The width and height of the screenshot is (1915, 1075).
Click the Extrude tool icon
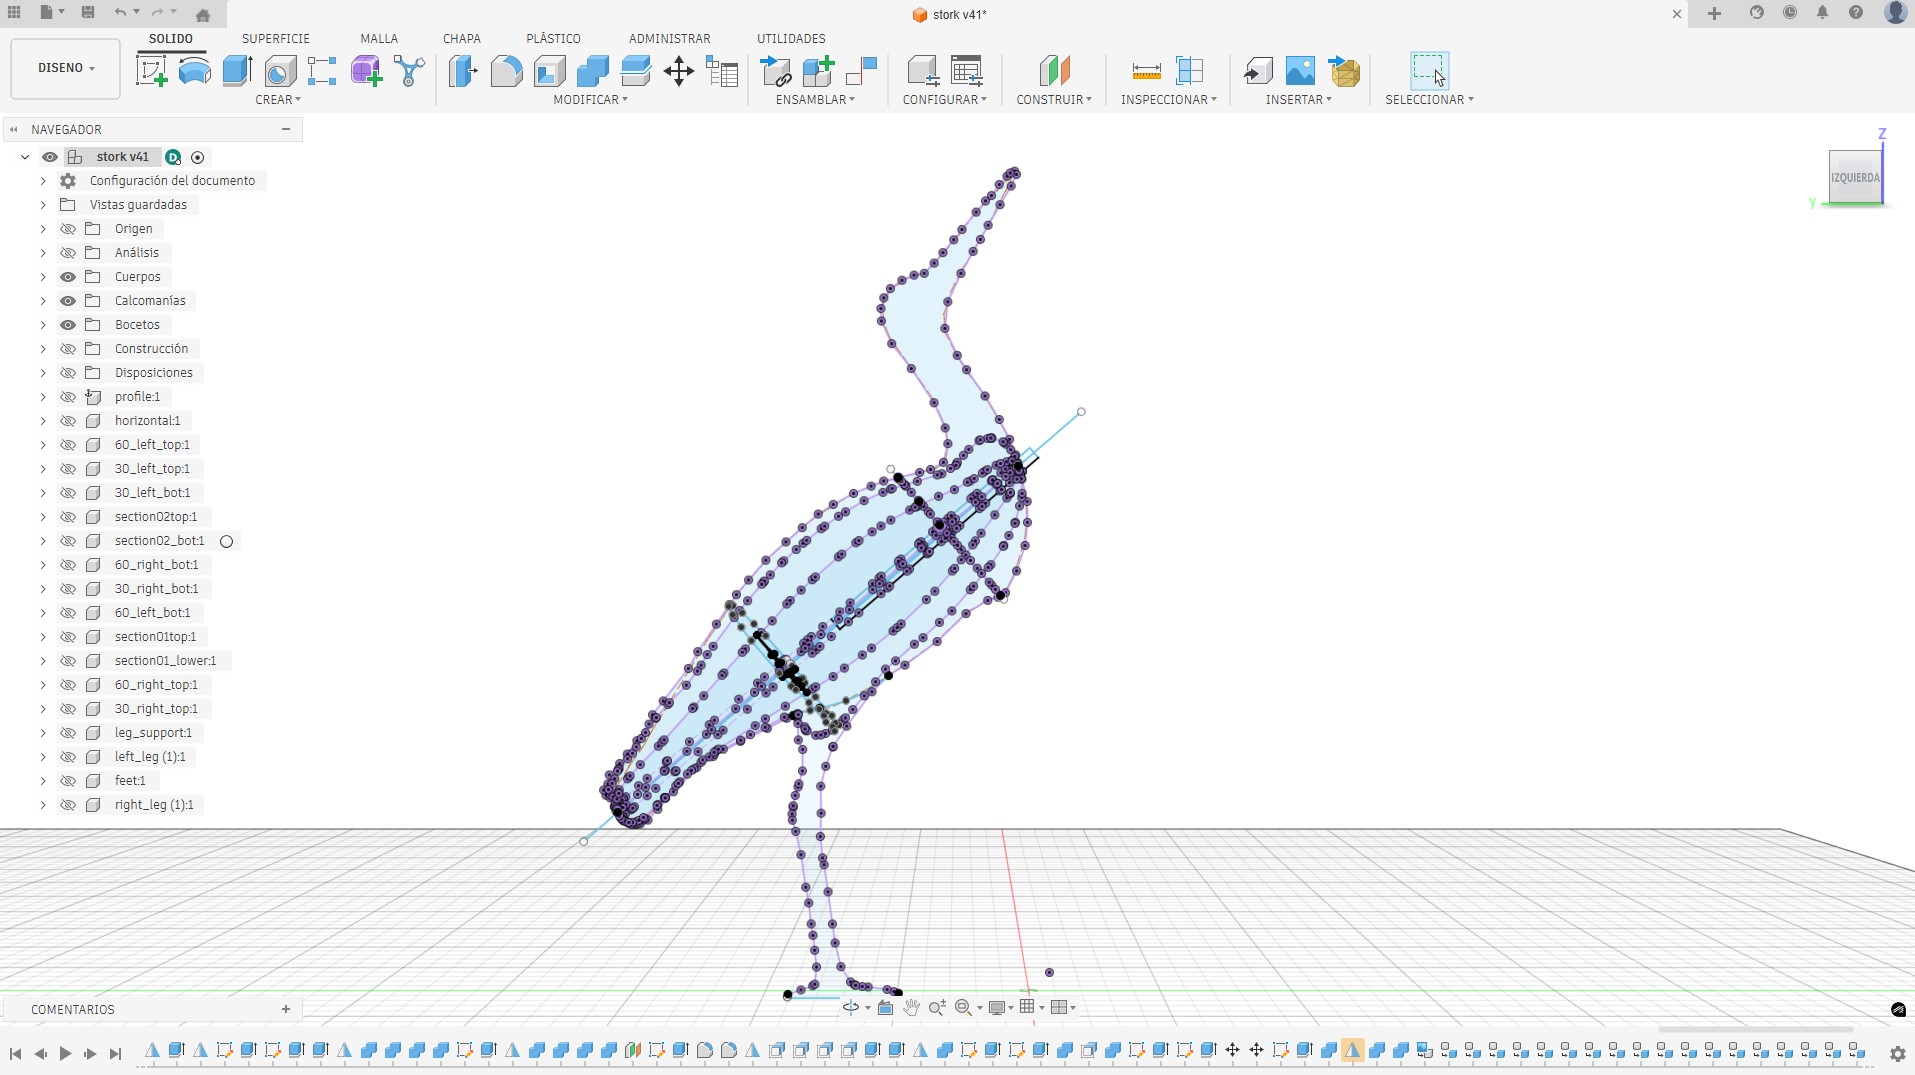pos(237,71)
